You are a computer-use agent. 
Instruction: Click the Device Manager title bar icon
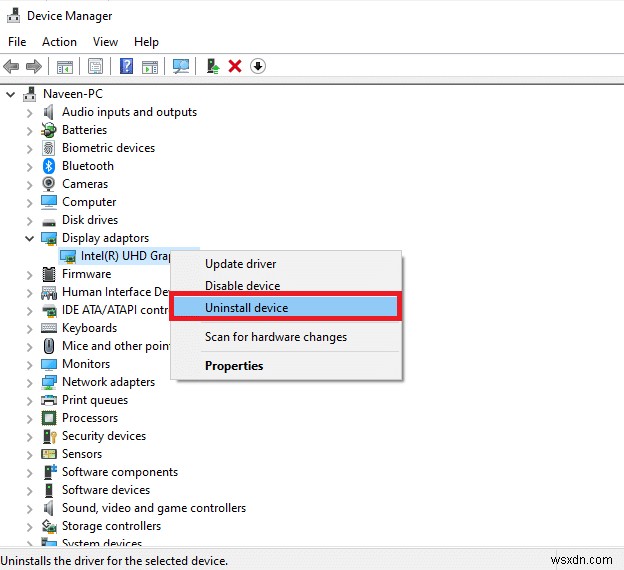14,16
